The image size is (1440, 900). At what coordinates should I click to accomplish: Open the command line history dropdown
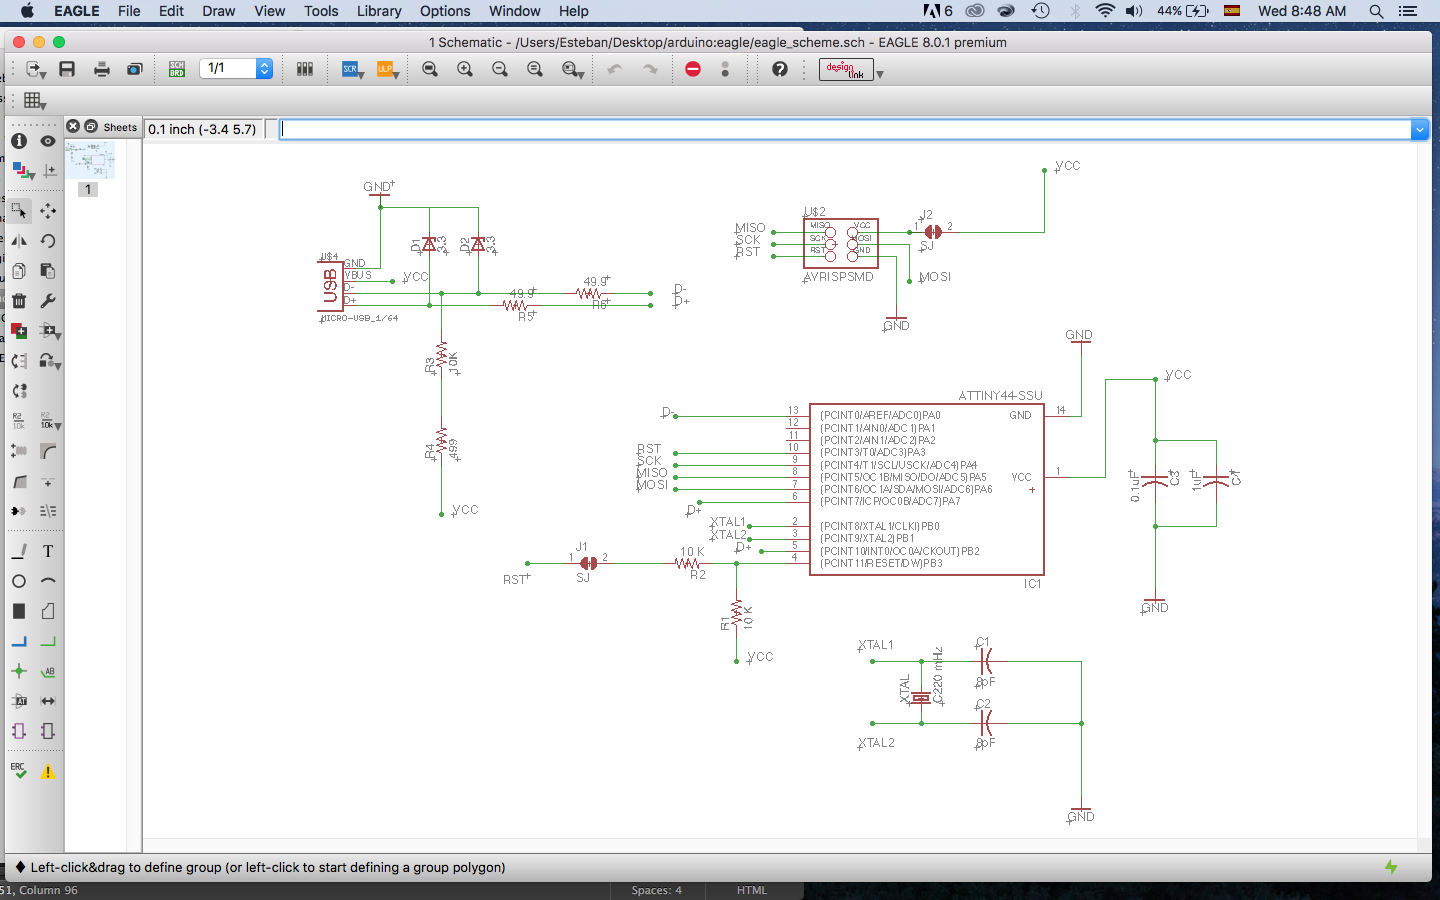(1419, 129)
